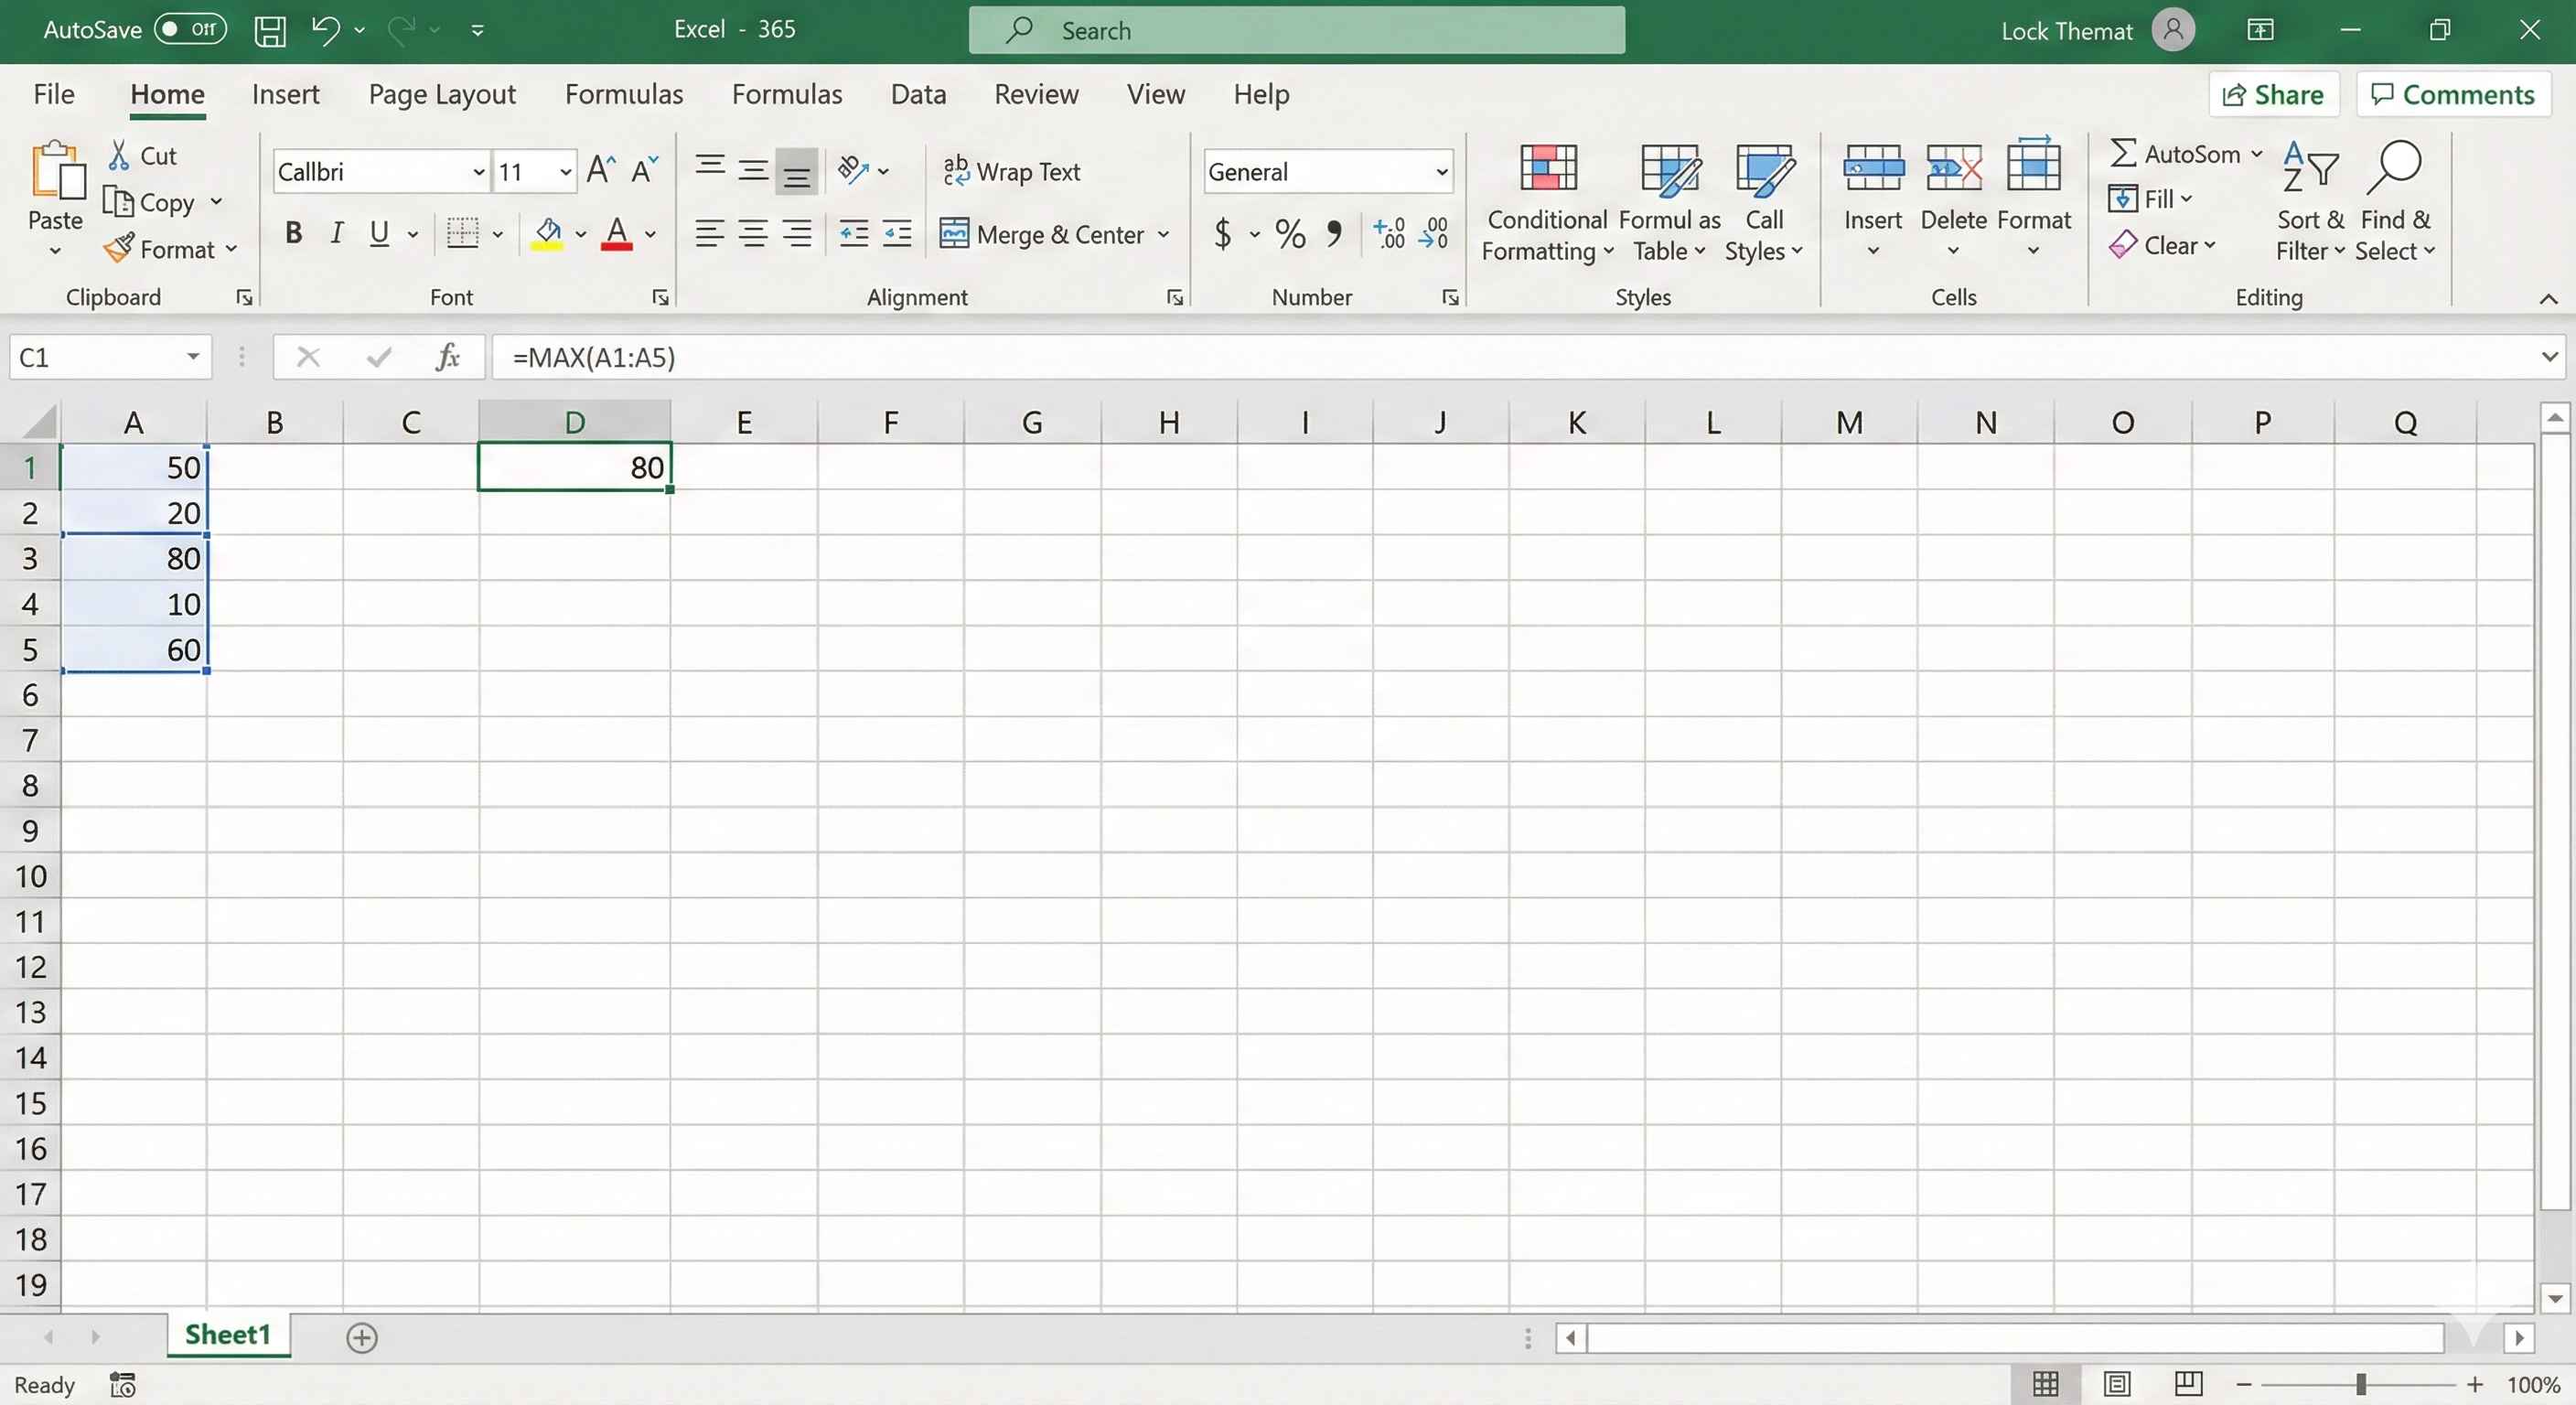Open the font name dropdown

478,172
